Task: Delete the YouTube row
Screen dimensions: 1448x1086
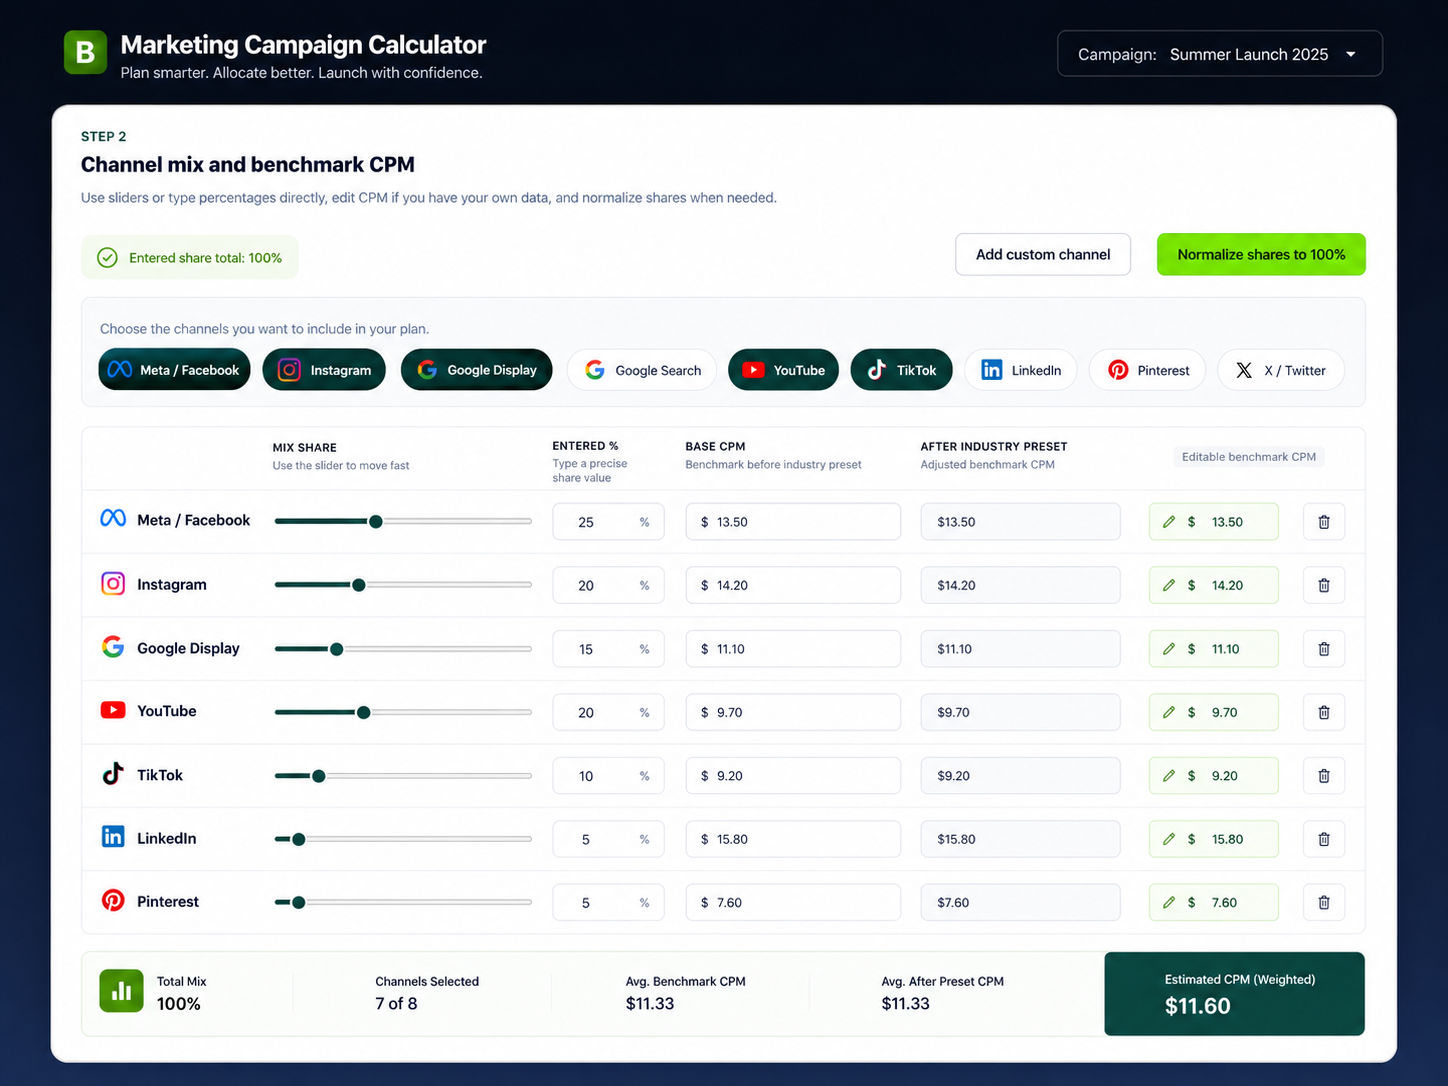Action: pos(1324,712)
